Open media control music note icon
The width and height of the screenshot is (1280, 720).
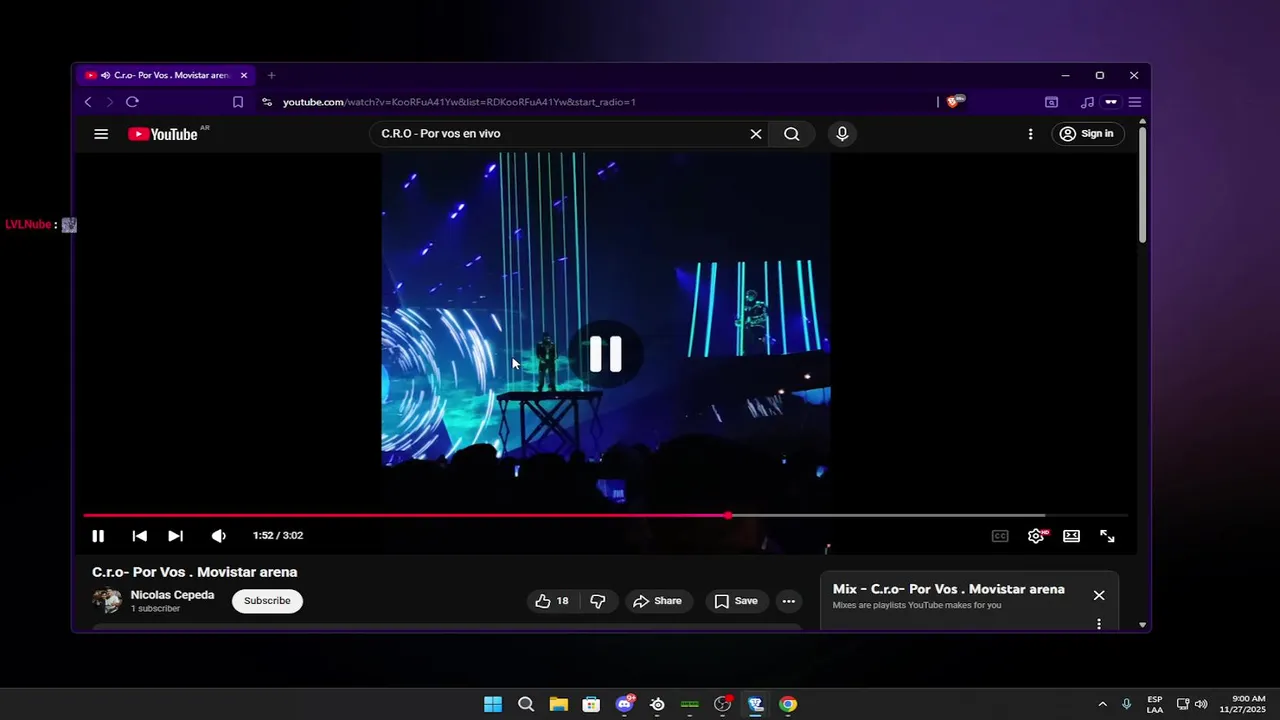tap(1087, 102)
